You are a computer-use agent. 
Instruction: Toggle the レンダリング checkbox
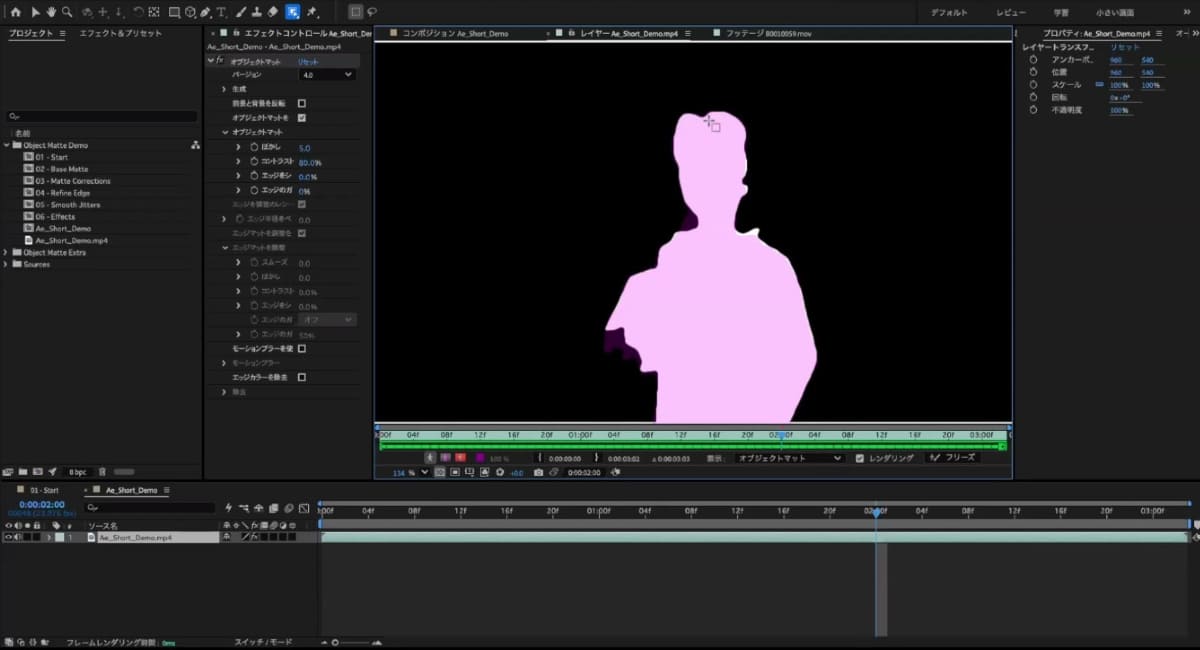click(x=860, y=457)
